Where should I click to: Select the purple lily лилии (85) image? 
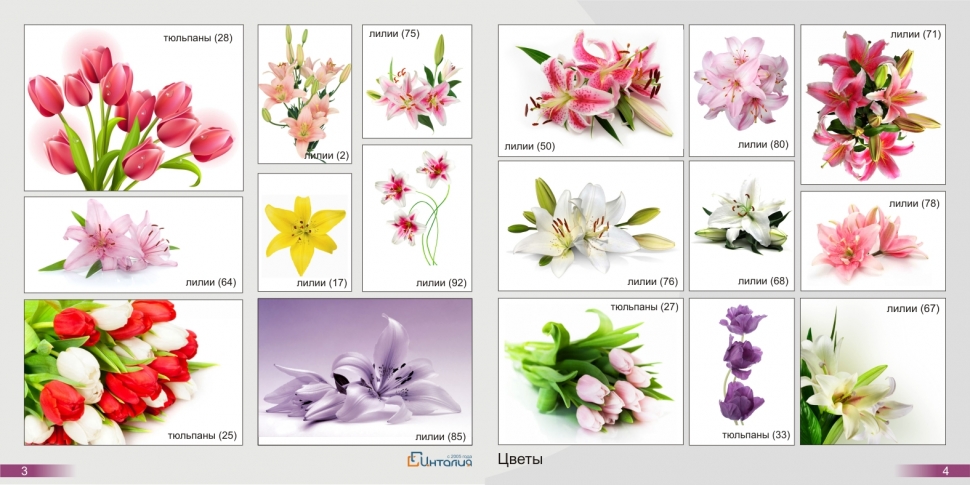click(365, 371)
